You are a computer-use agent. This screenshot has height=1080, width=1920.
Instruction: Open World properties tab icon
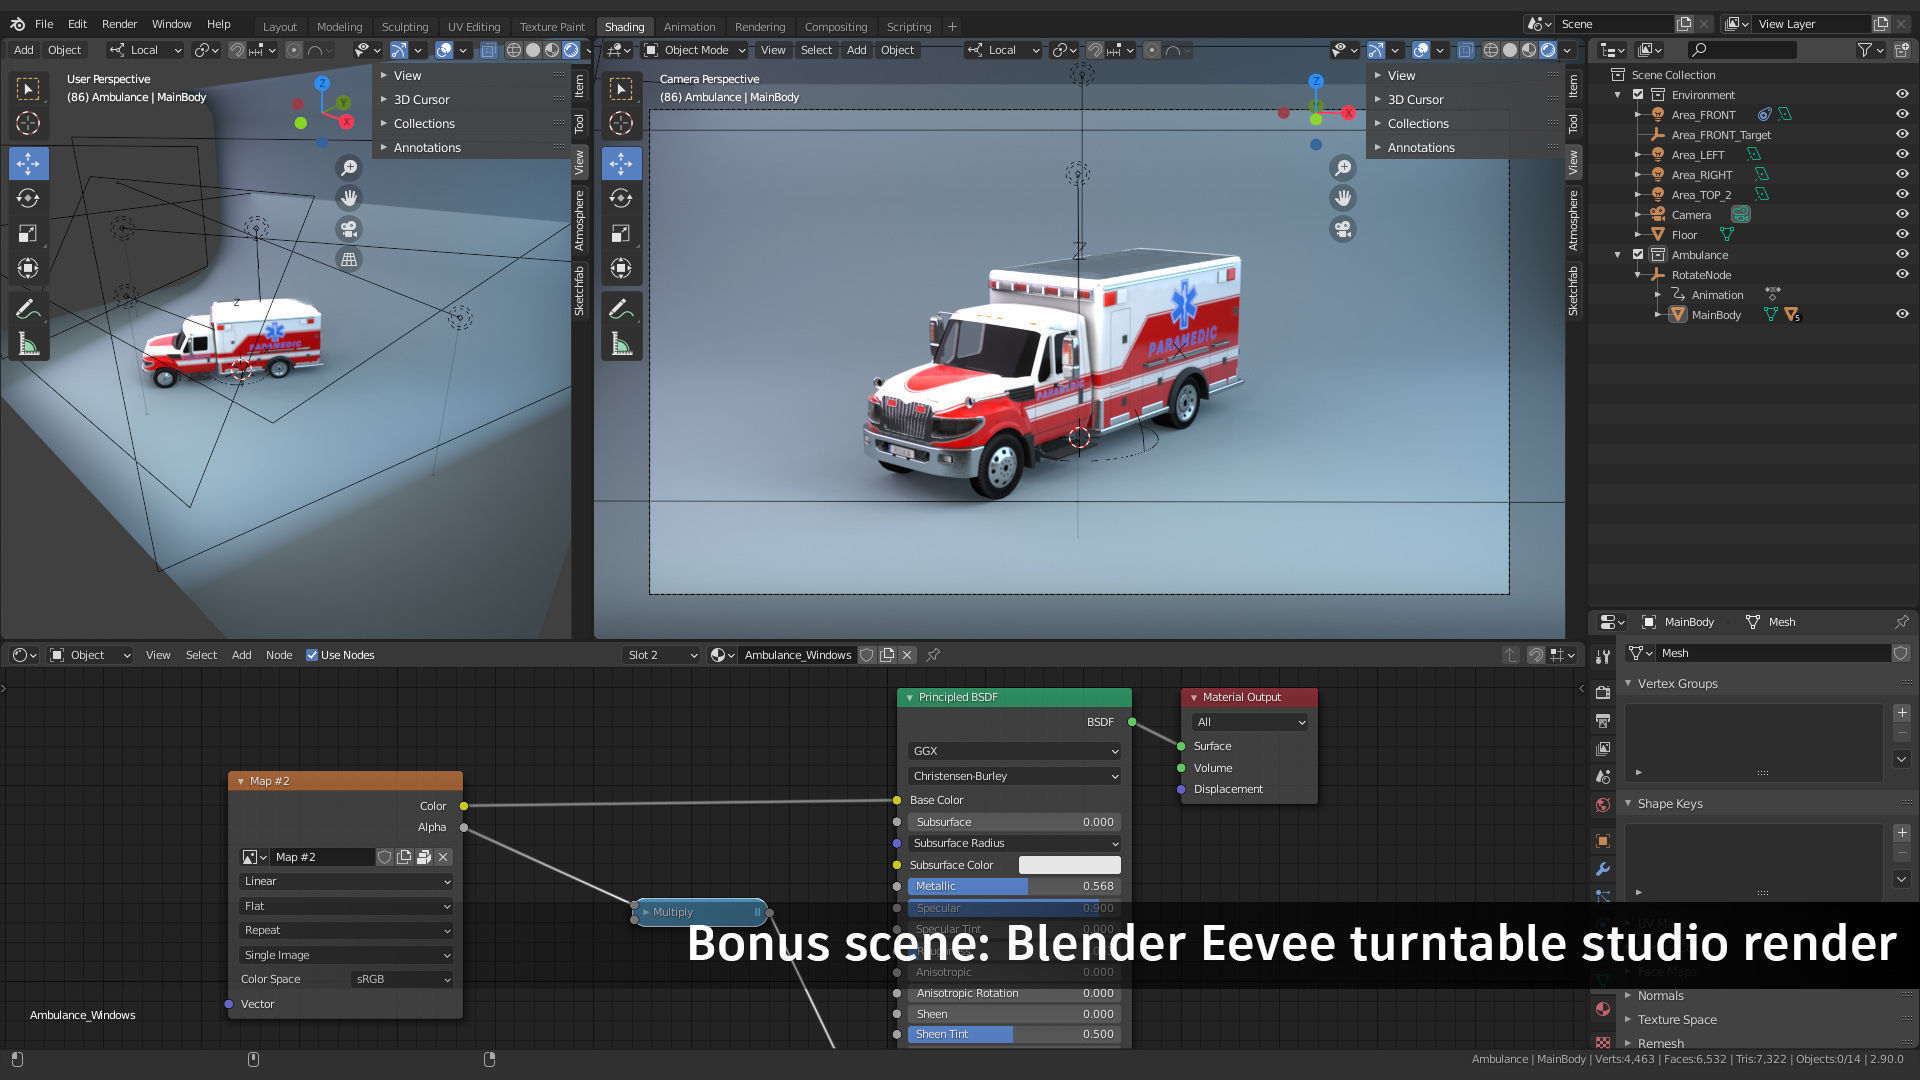pos(1603,805)
